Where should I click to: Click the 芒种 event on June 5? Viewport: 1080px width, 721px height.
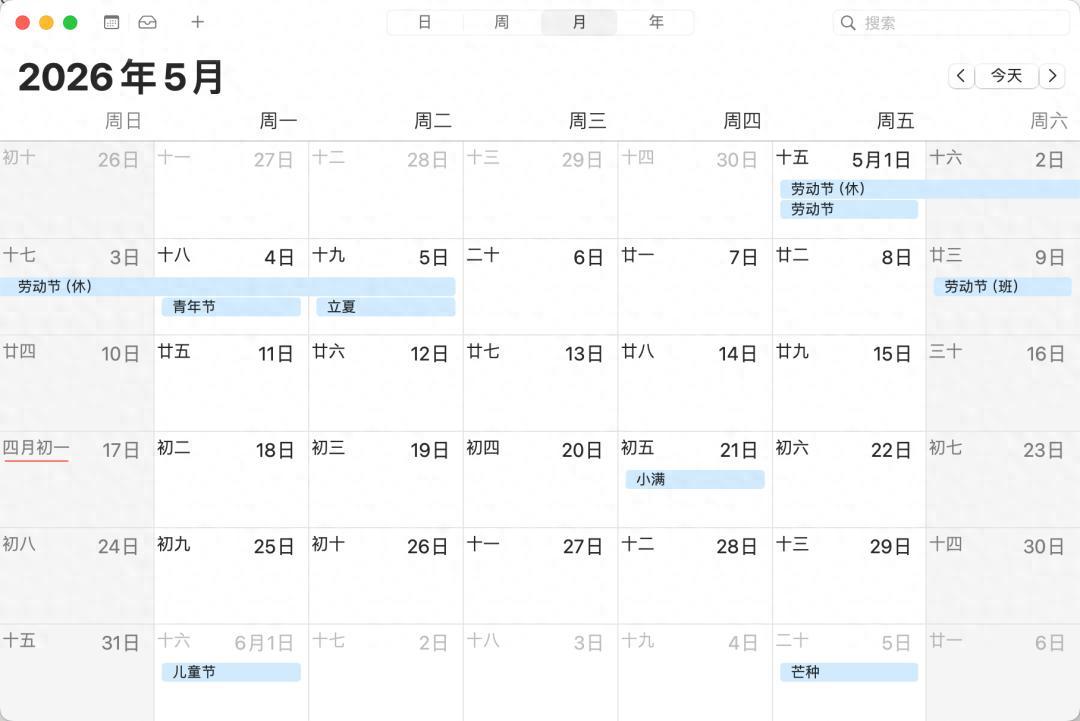(x=848, y=672)
